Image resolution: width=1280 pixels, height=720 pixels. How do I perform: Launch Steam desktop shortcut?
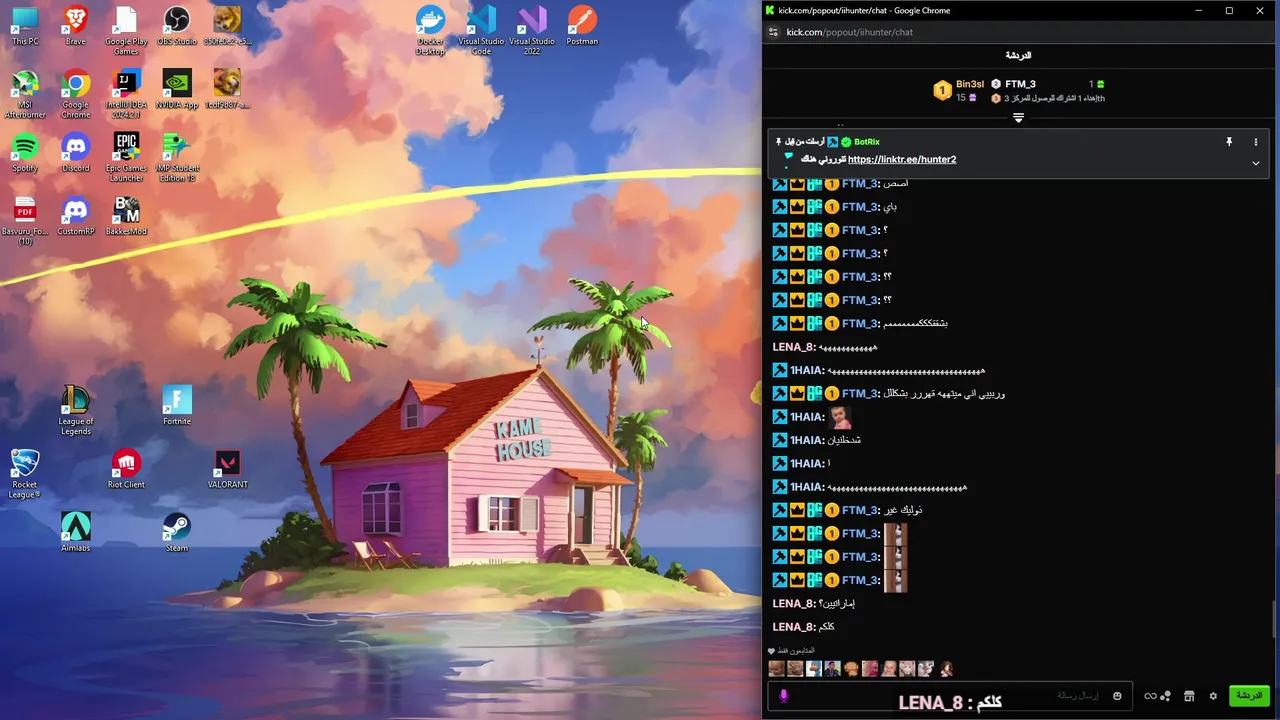(177, 532)
